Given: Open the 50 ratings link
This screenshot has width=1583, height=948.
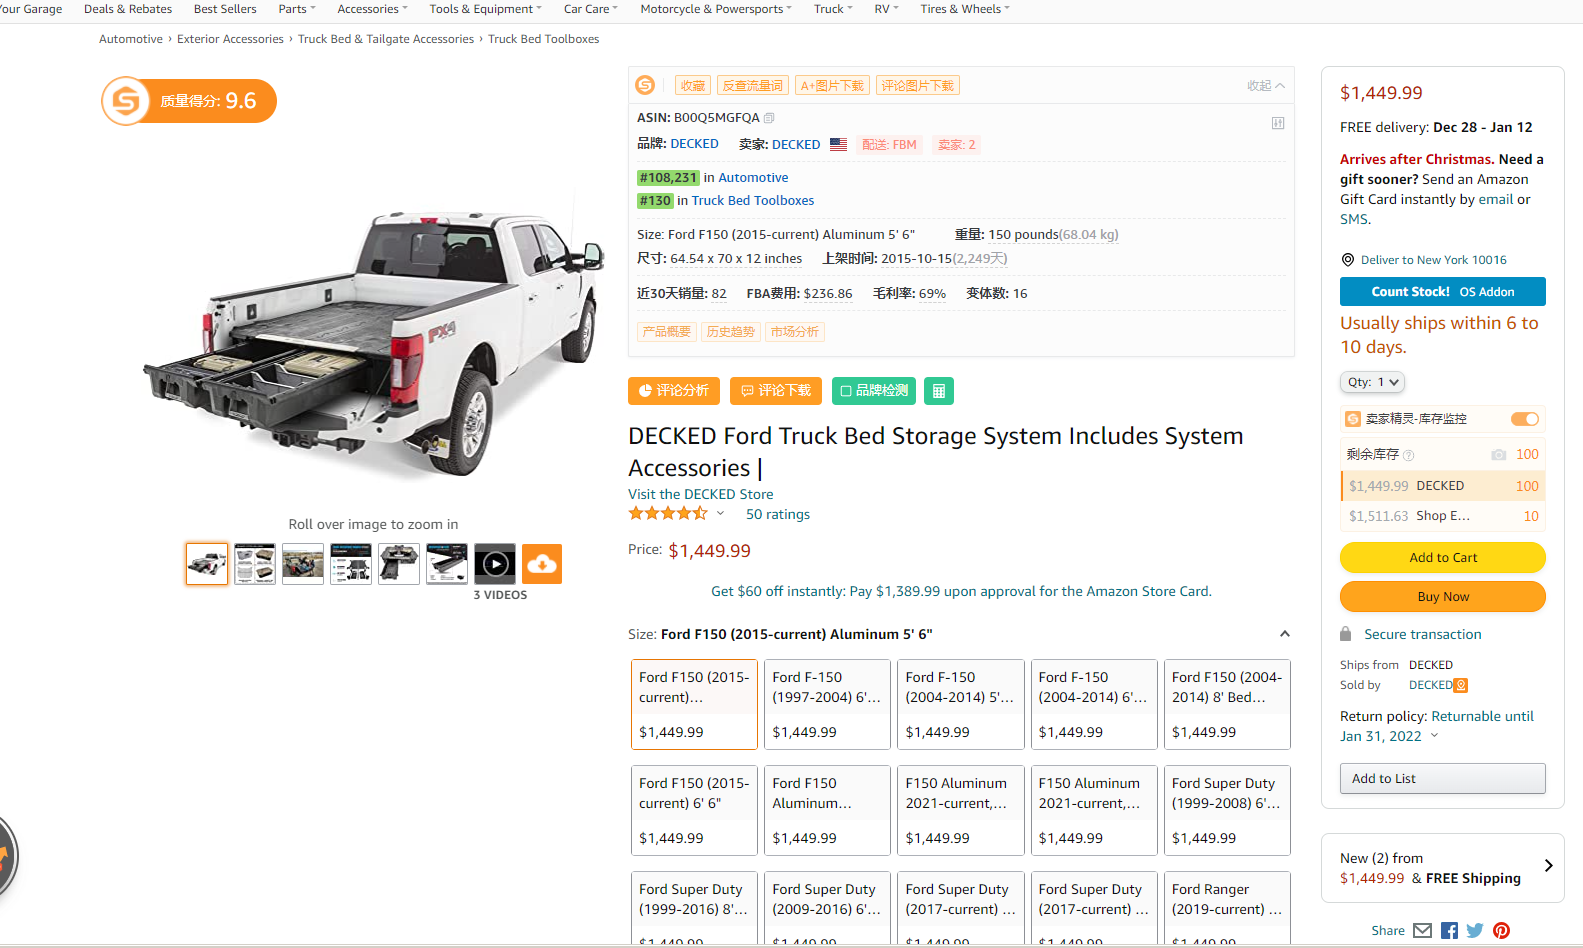Looking at the screenshot, I should click(x=778, y=514).
